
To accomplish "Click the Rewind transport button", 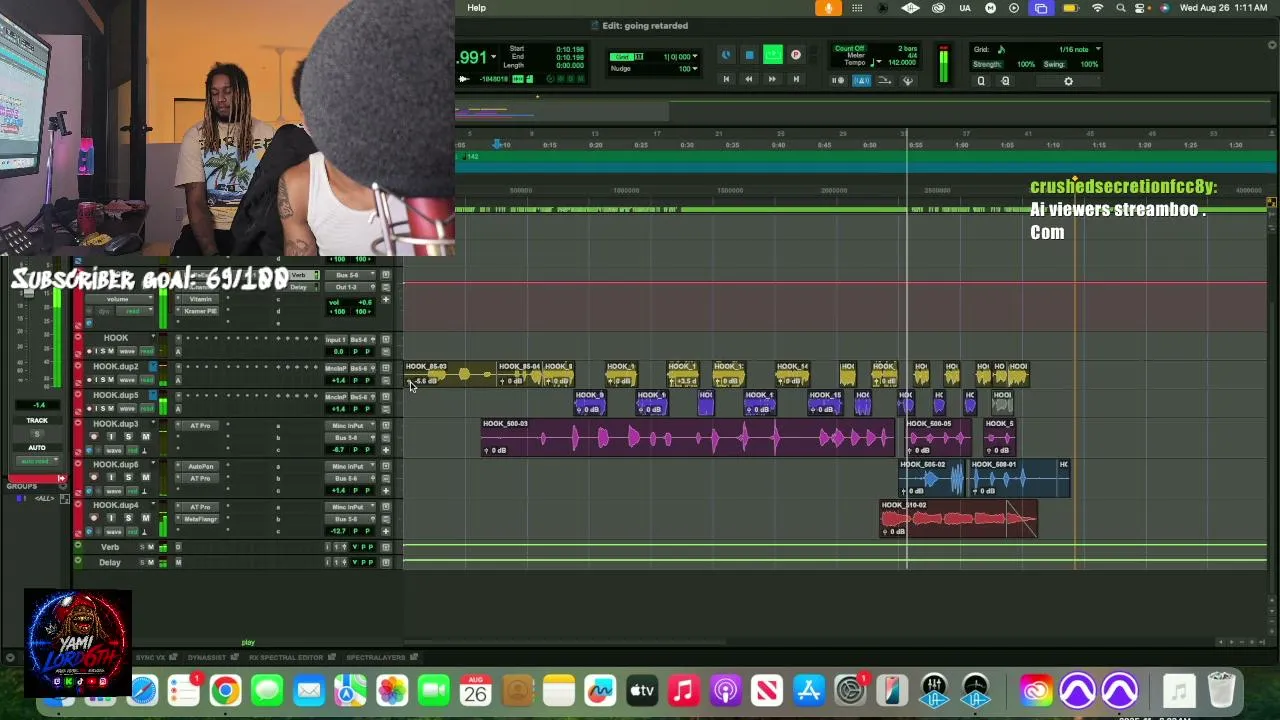I will pyautogui.click(x=748, y=79).
